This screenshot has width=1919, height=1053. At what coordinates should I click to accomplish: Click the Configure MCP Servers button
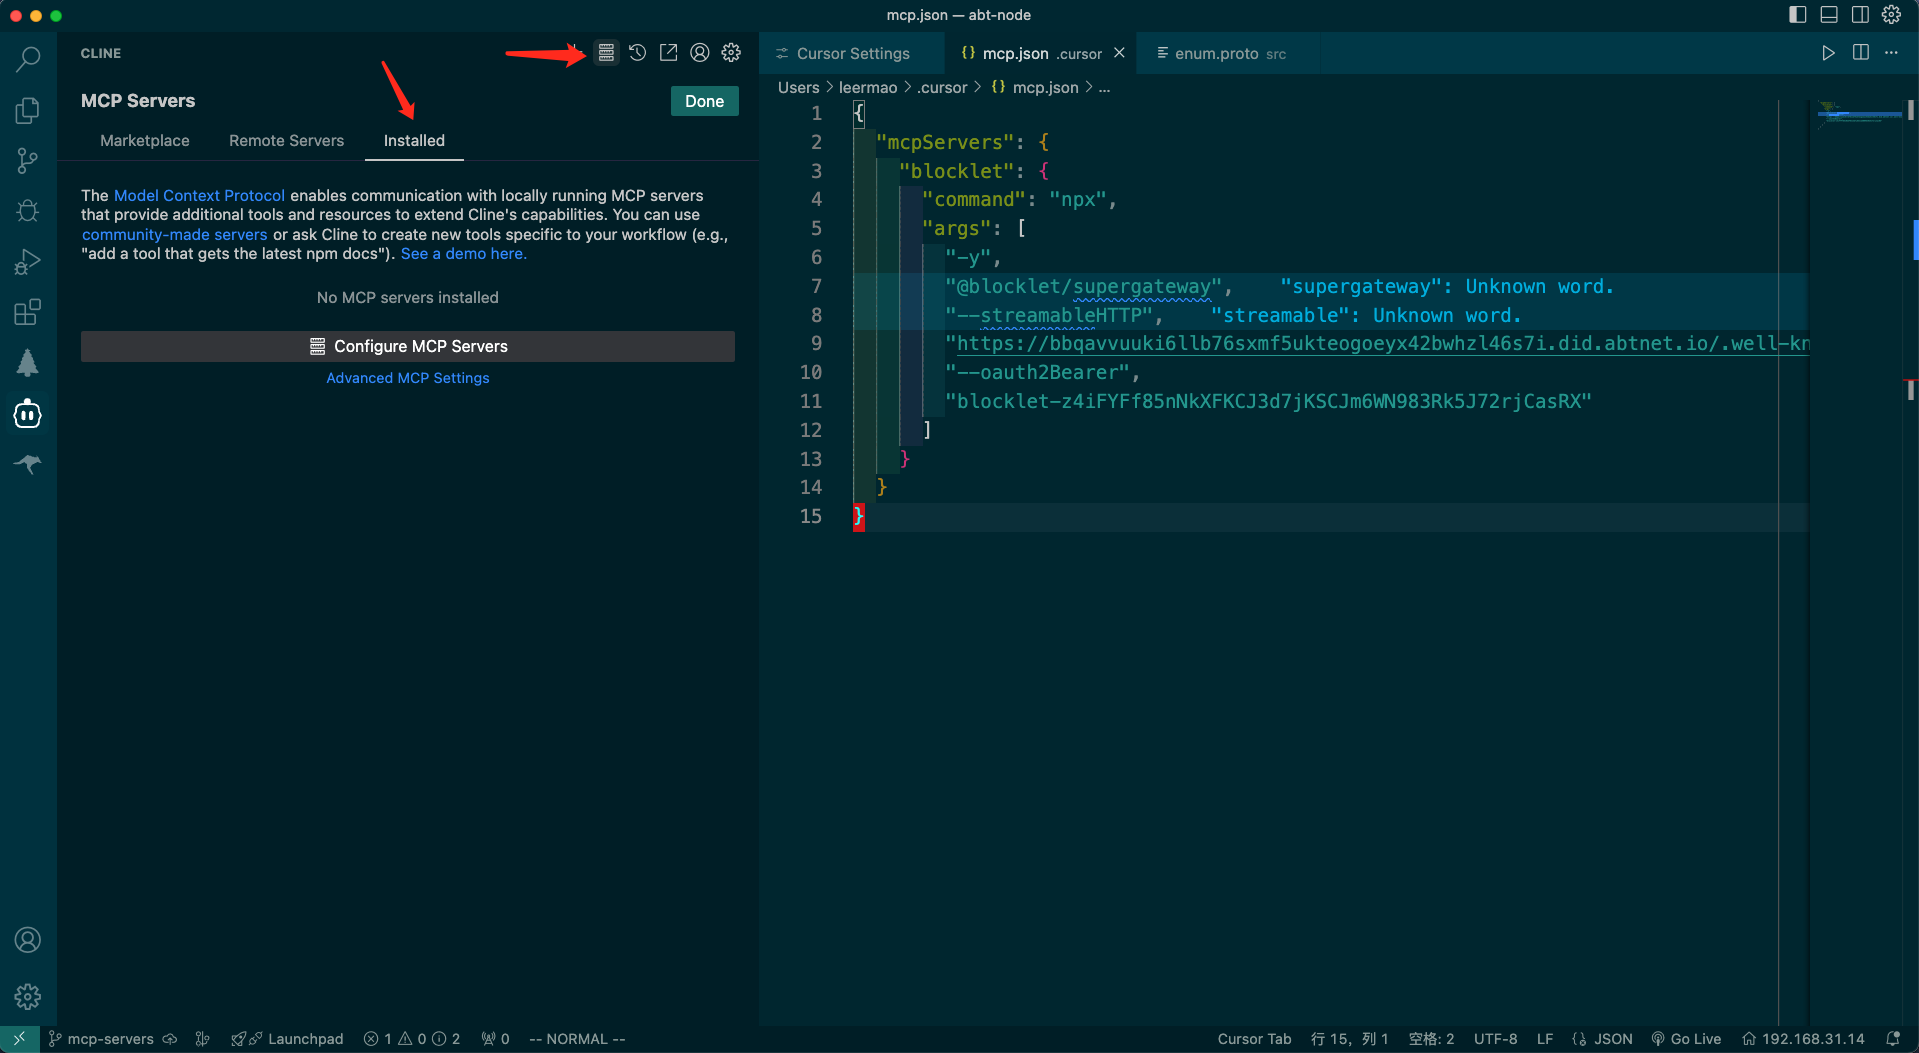tap(408, 346)
